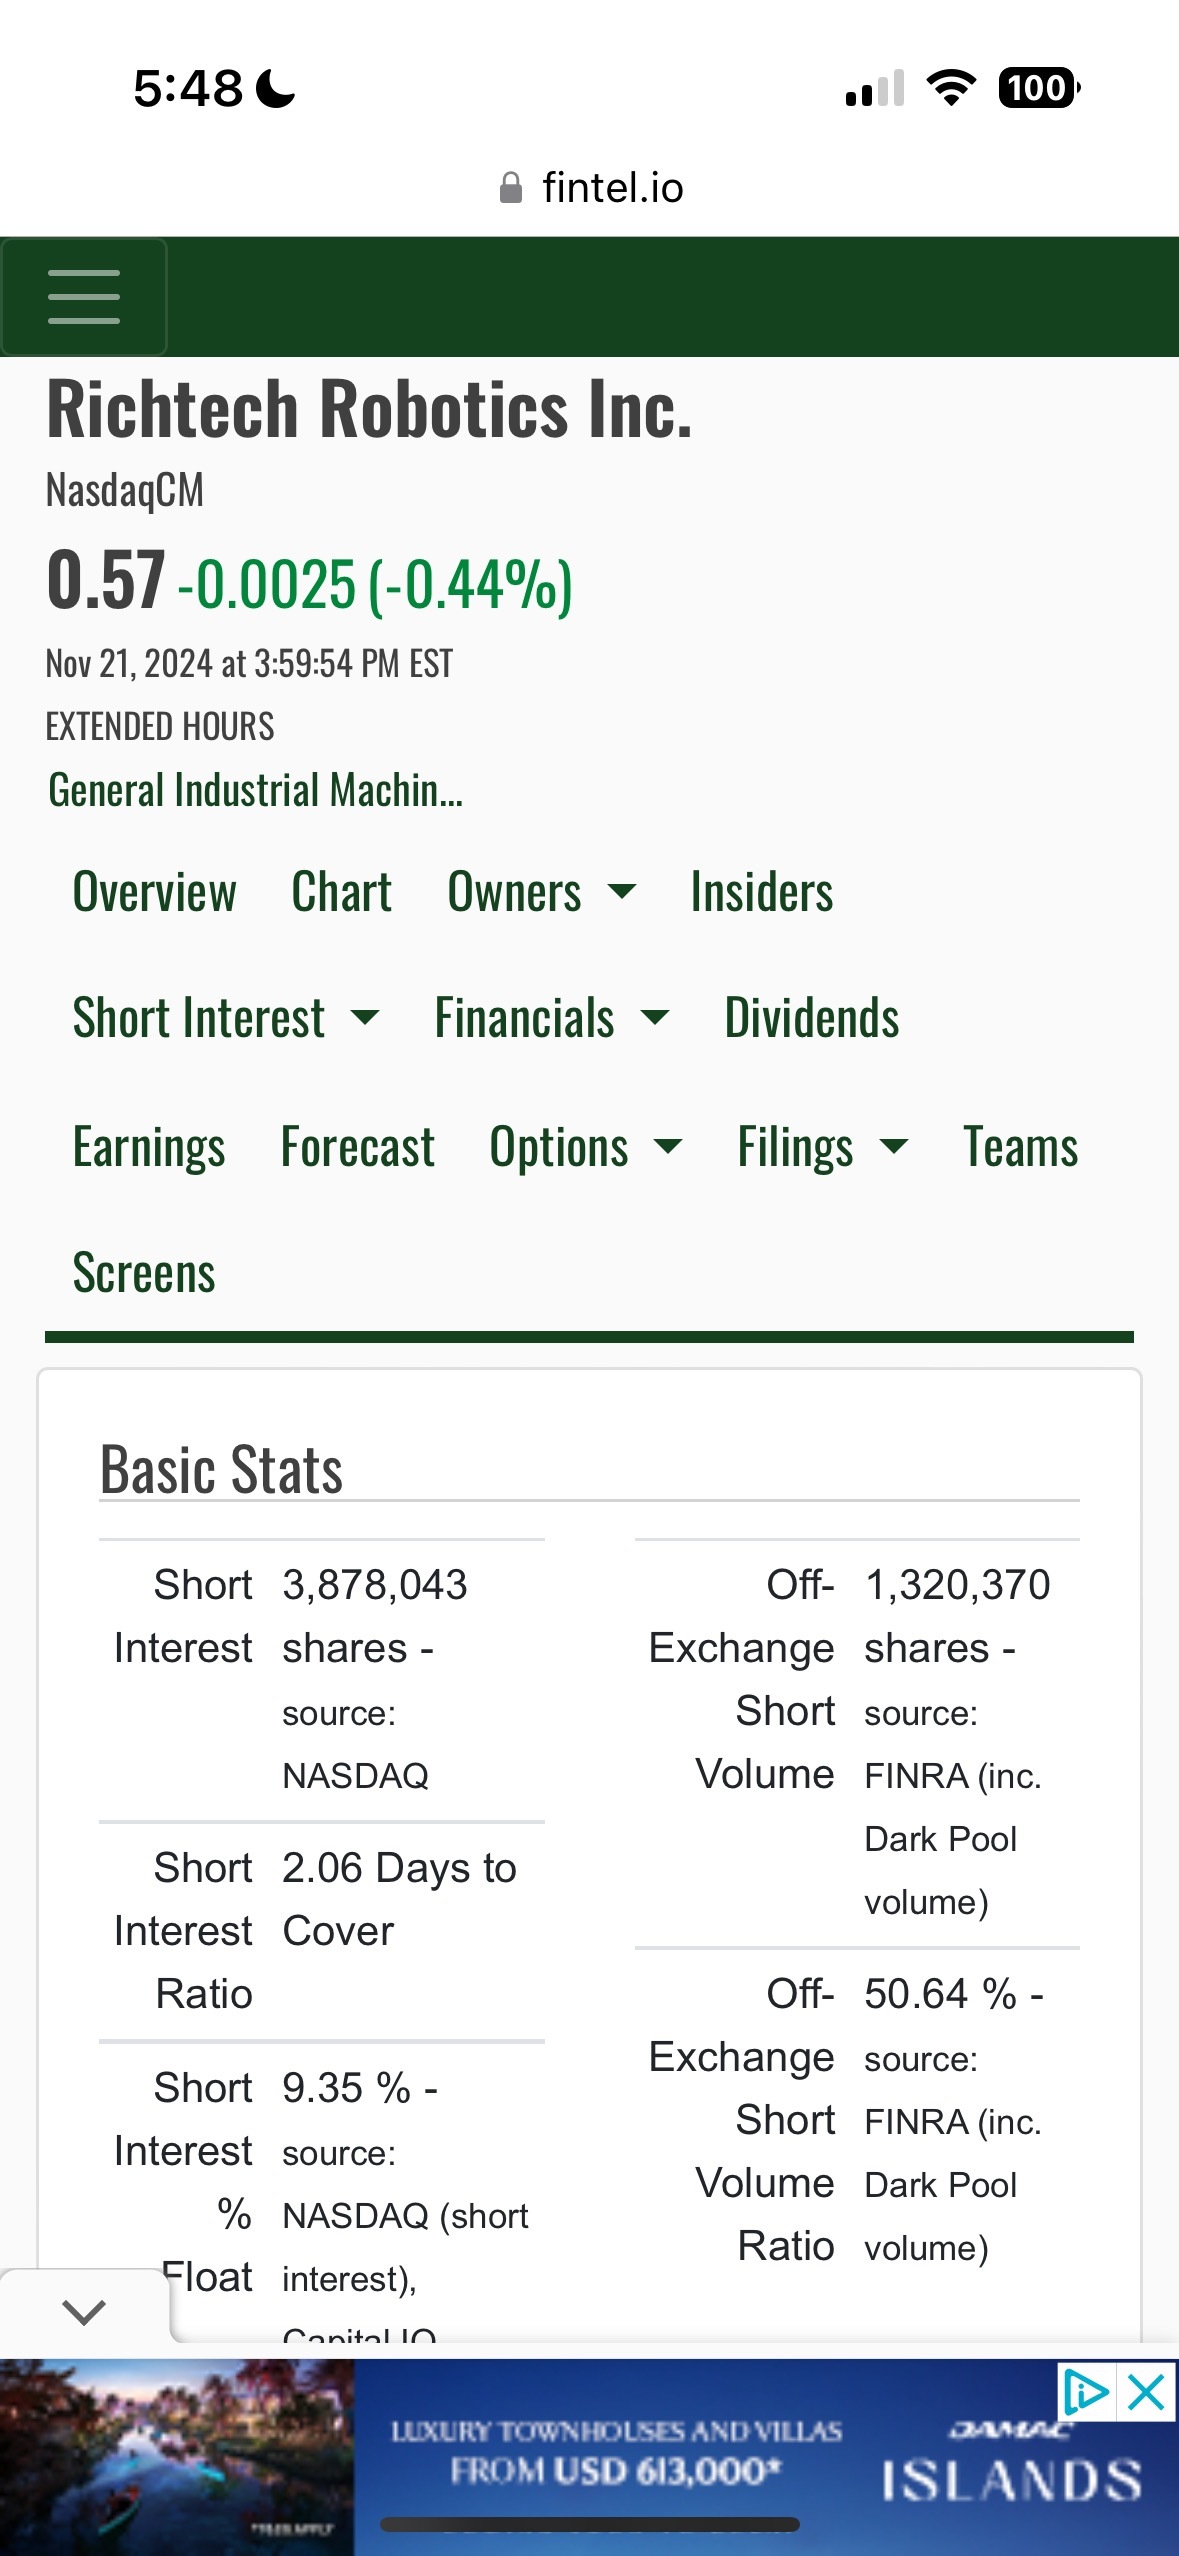1179x2556 pixels.
Task: Tap the ad villa image thumbnail
Action: [177, 2456]
